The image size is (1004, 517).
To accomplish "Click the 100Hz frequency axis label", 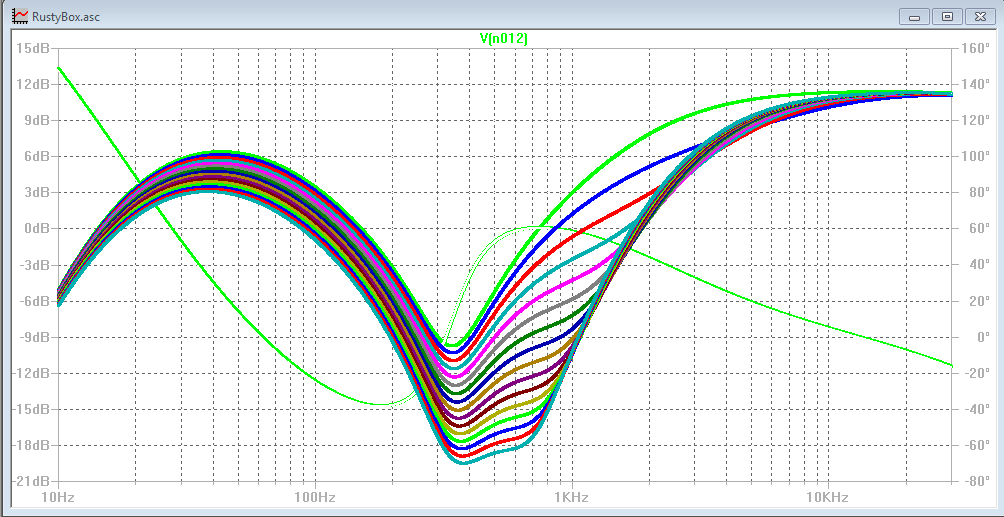I will click(314, 497).
